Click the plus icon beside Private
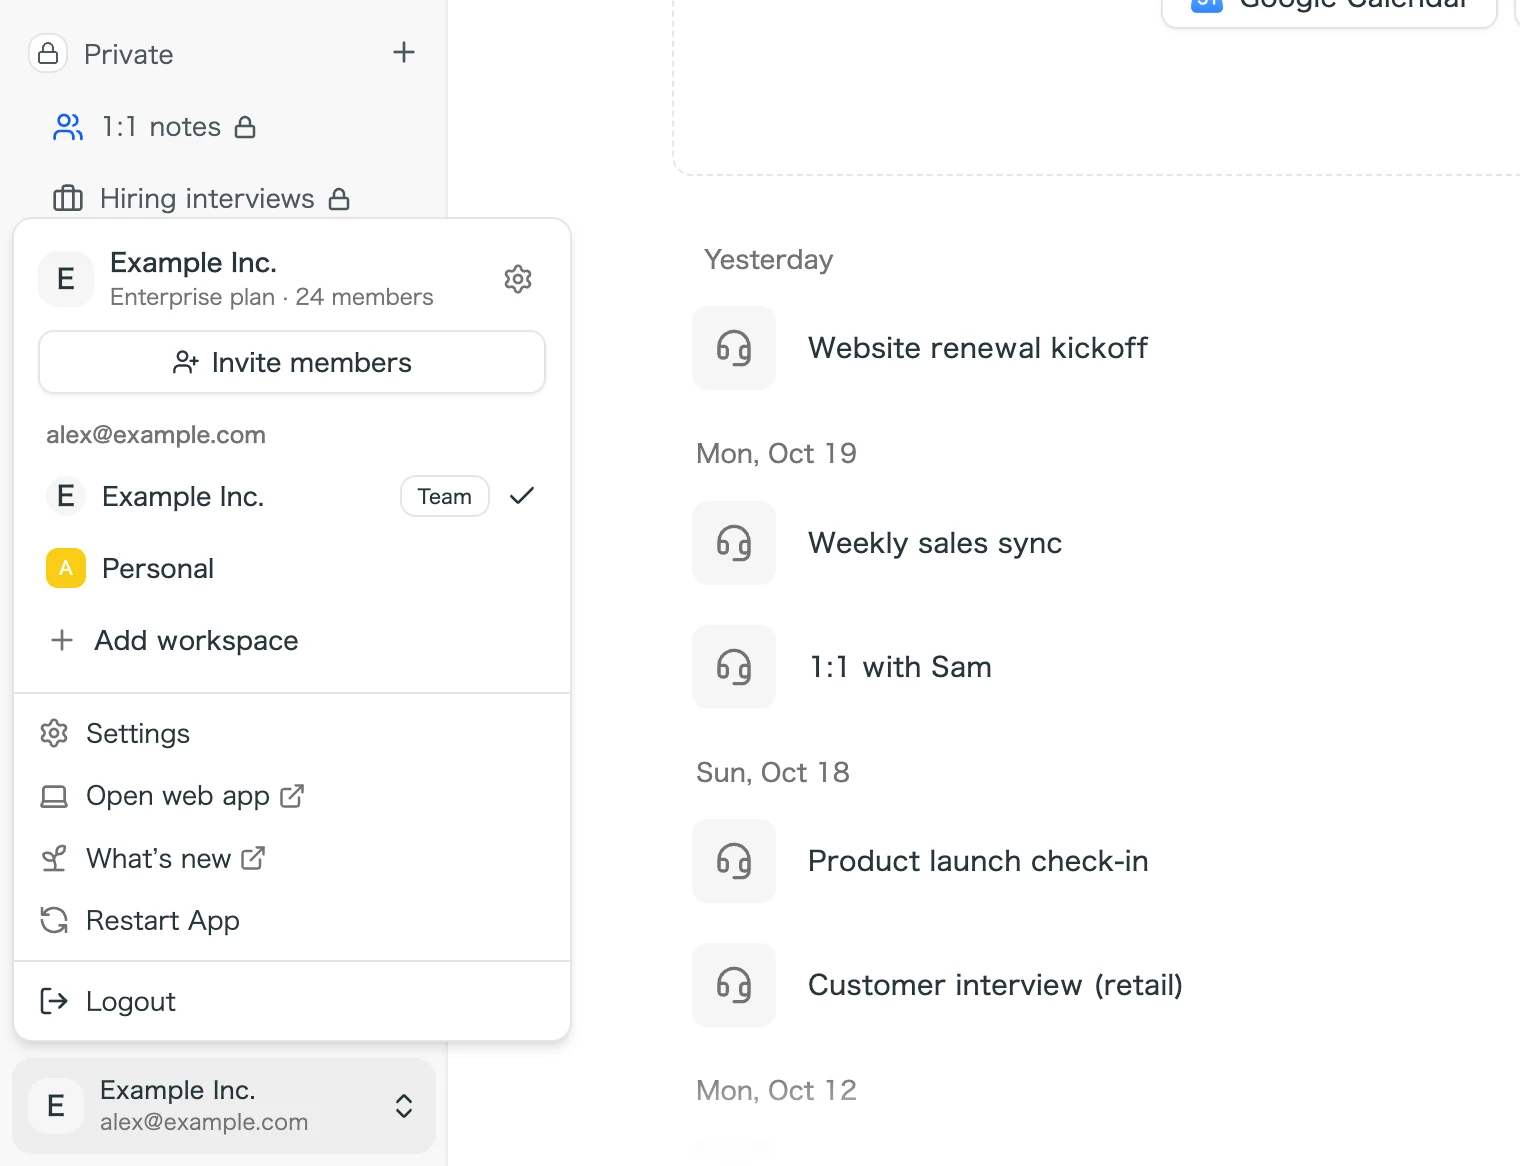 (x=404, y=53)
